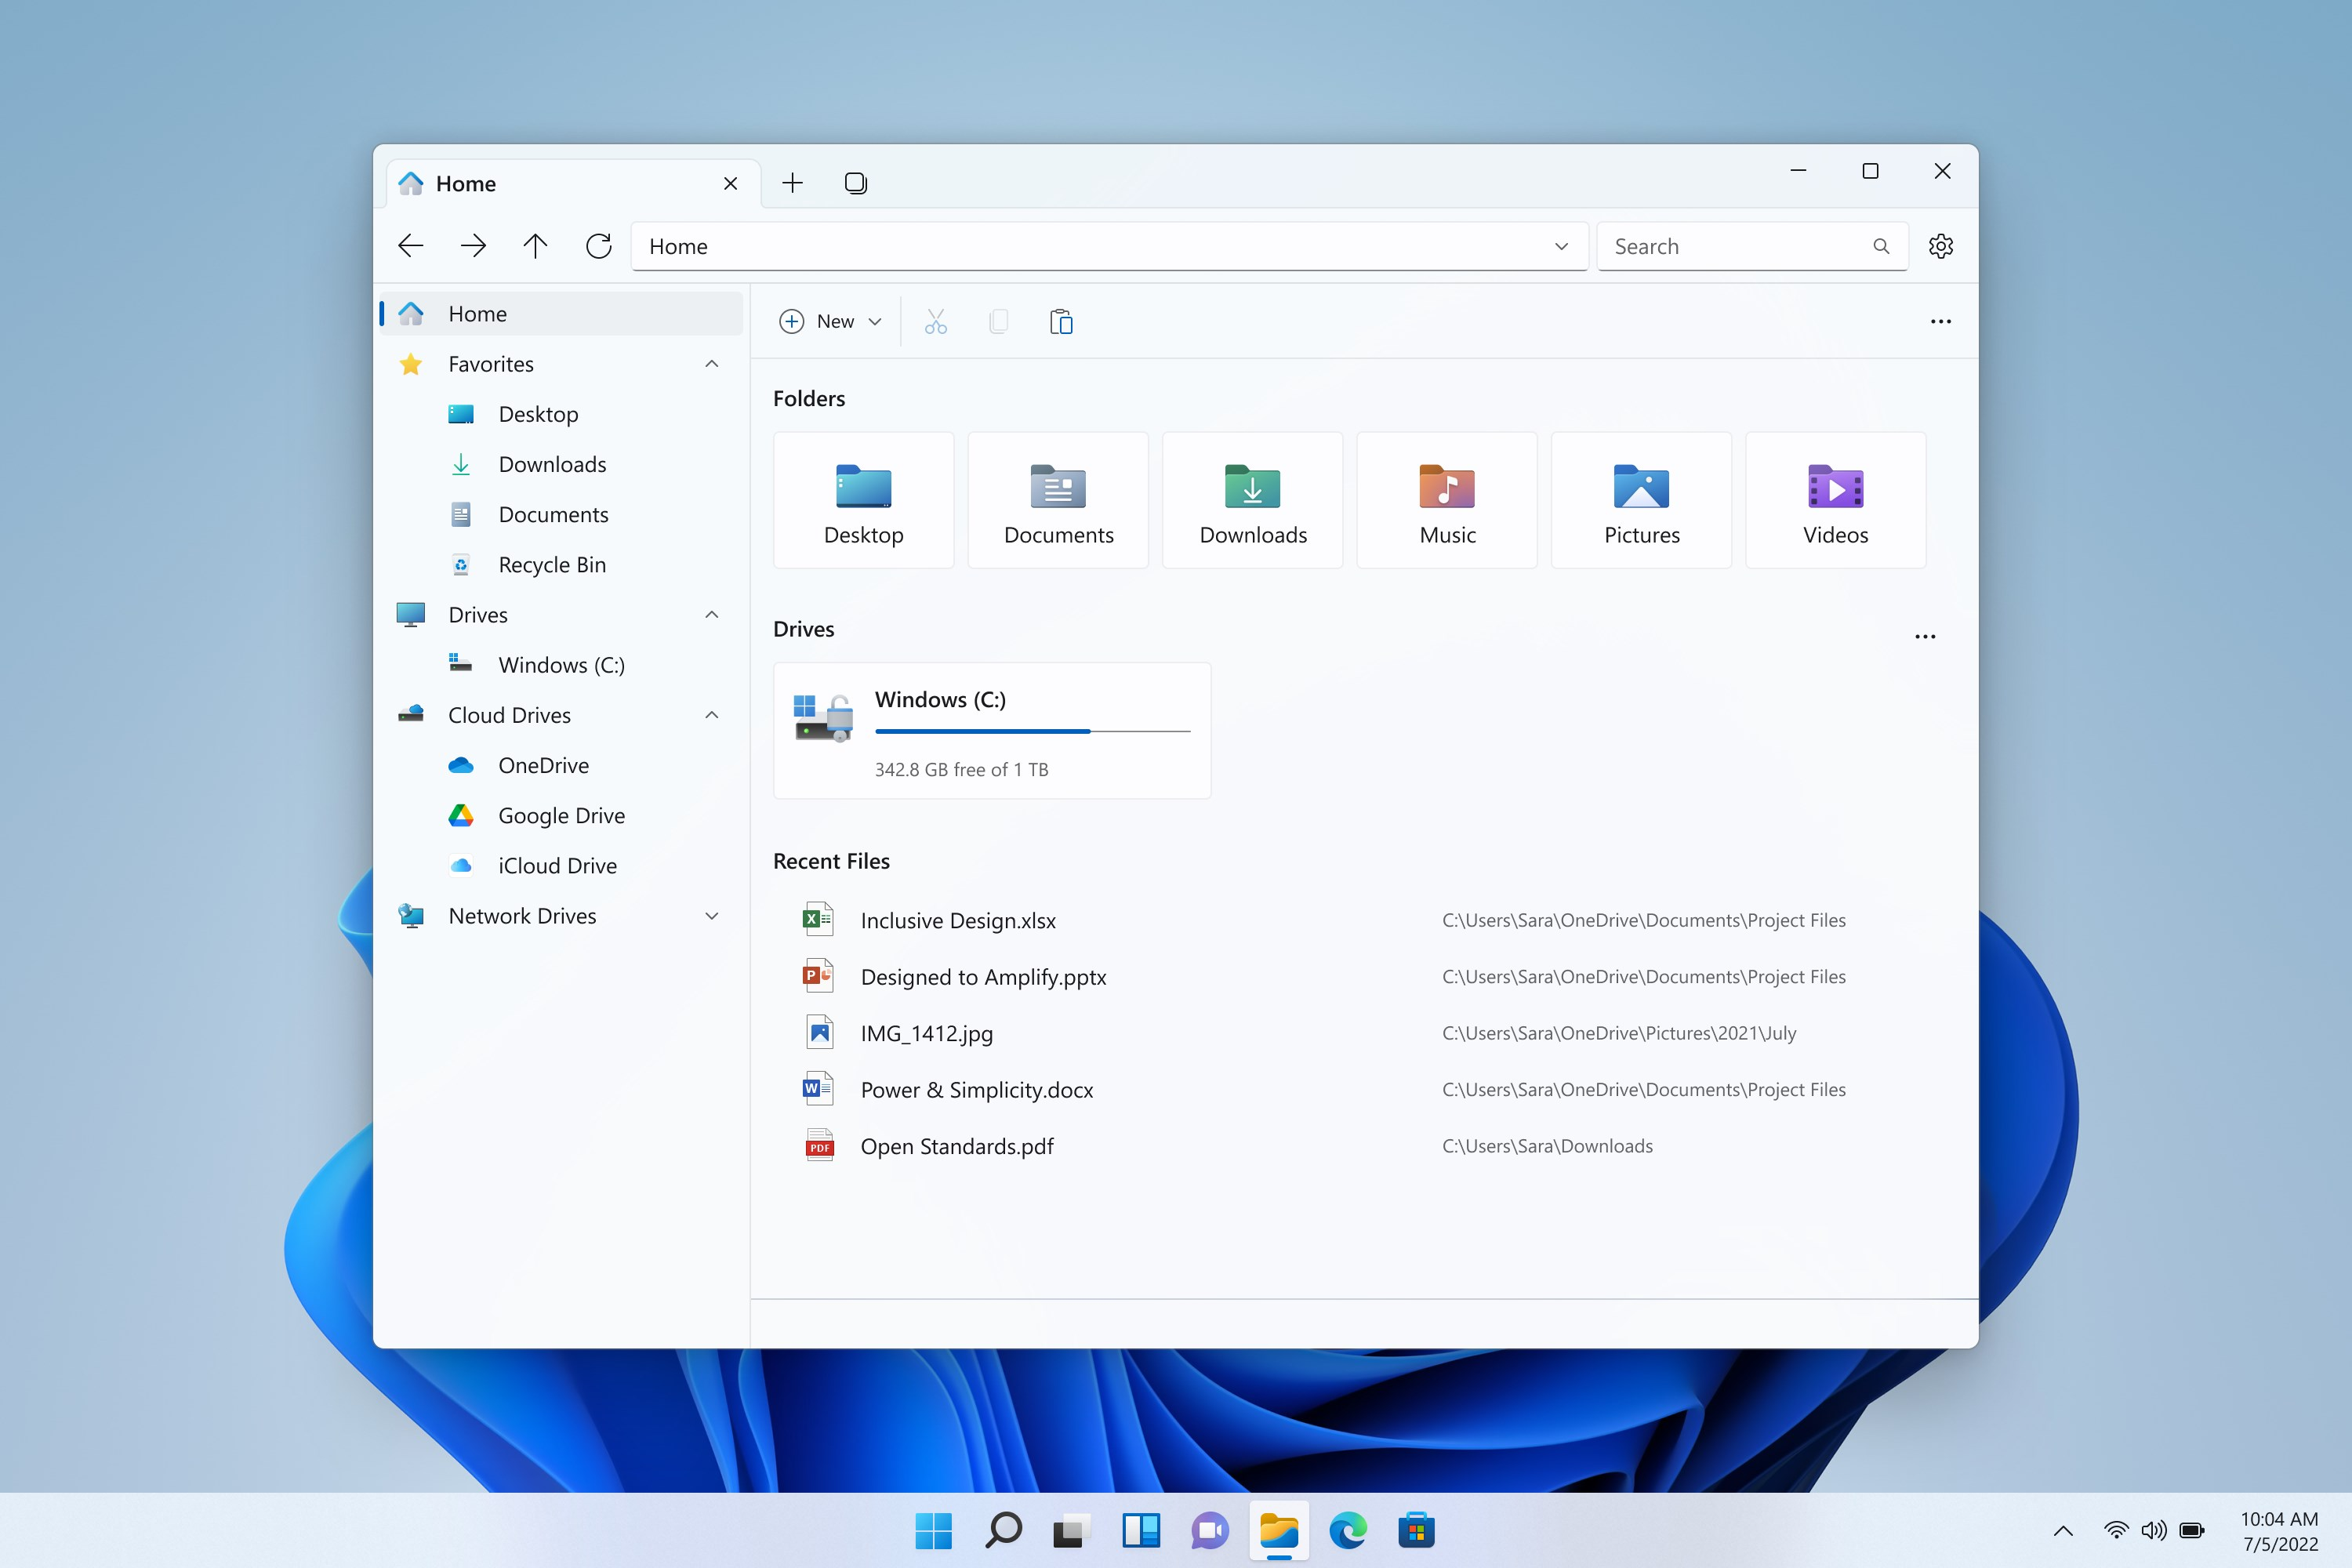Navigate back with the left arrow
The image size is (2352, 1568).
tap(410, 246)
